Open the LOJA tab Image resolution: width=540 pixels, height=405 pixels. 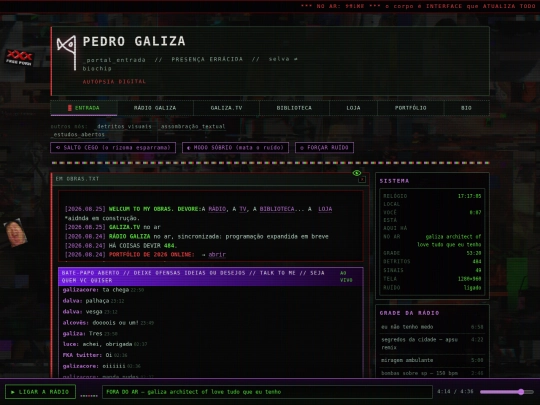353,108
